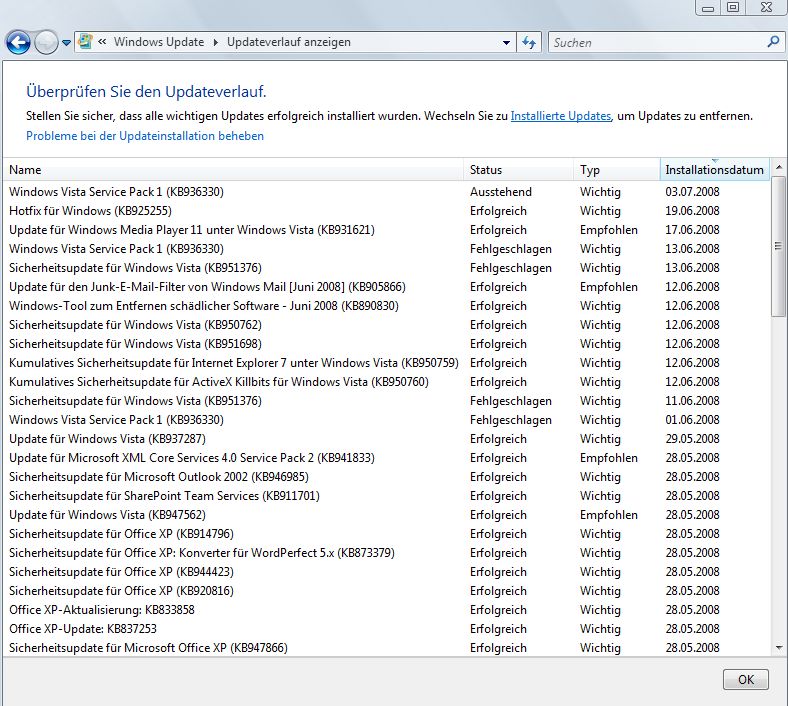This screenshot has height=706, width=788.
Task: Click the scrollbar up arrow
Action: pos(778,167)
